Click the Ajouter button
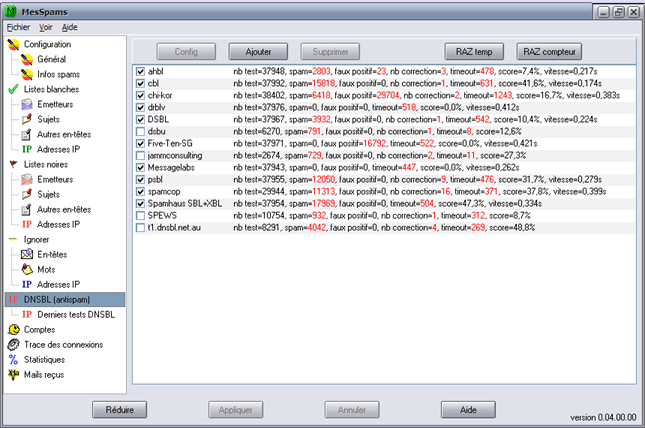 tap(251, 50)
